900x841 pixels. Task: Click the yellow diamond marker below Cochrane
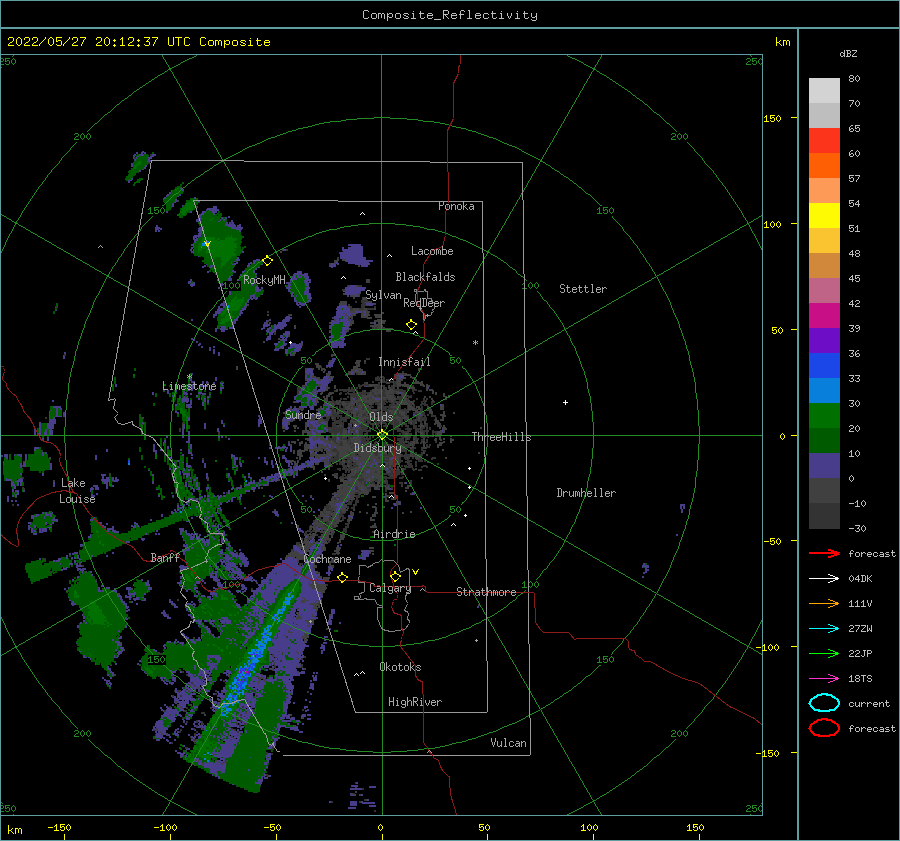click(342, 577)
